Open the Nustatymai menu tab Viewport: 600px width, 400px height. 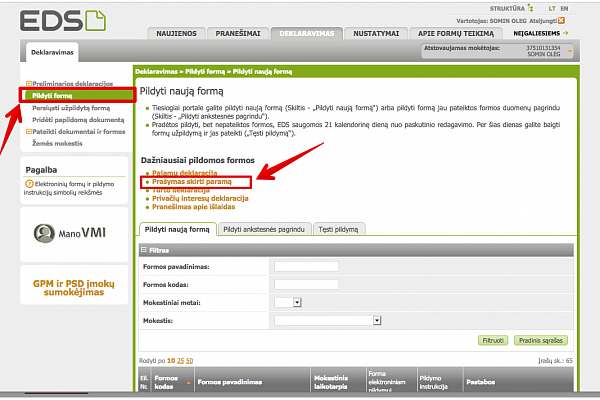[374, 33]
